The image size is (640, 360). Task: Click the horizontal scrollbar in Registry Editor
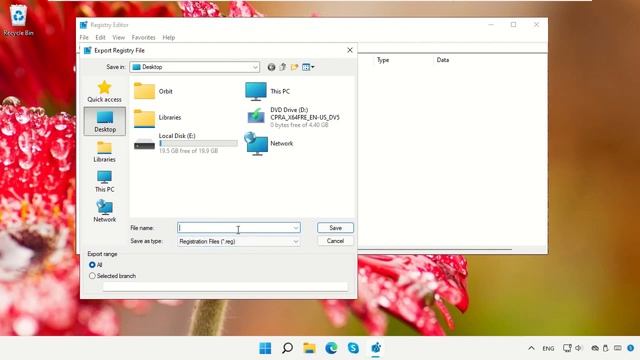[x=435, y=249]
